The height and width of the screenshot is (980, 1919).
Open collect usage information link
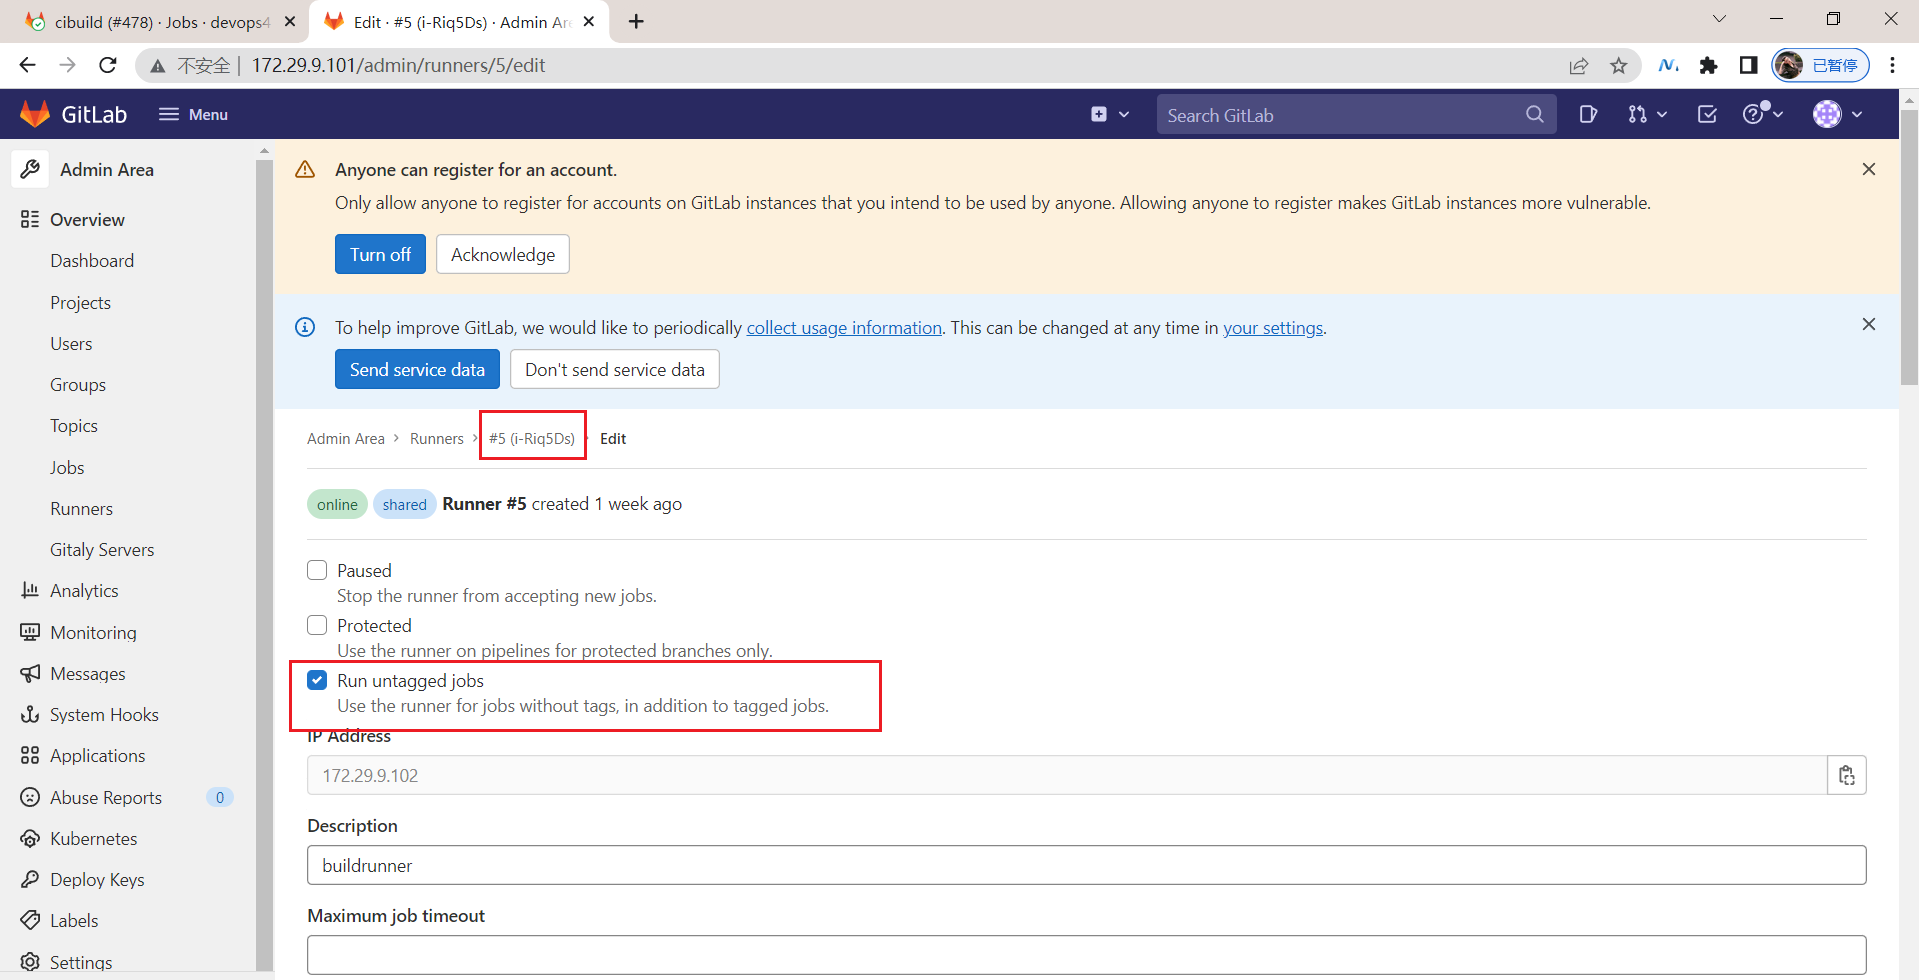tap(844, 327)
